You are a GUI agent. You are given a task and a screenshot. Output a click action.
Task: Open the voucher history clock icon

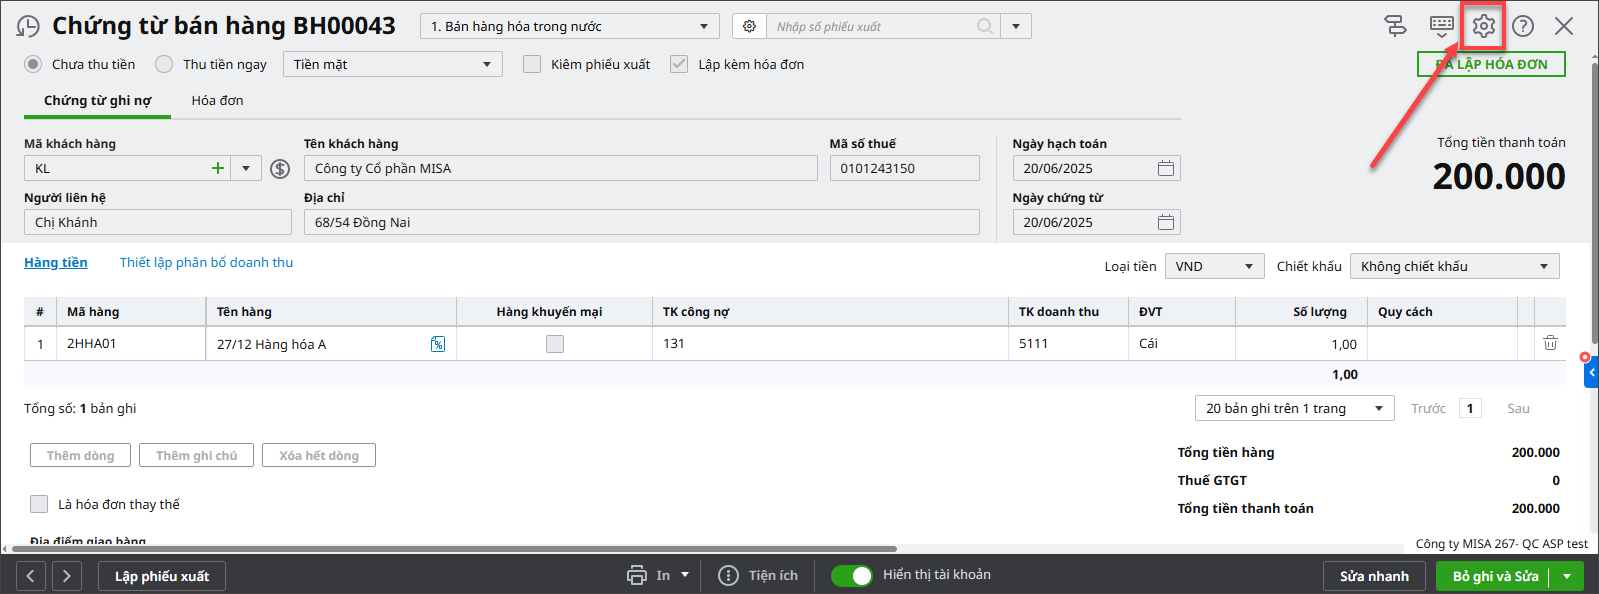pyautogui.click(x=29, y=27)
